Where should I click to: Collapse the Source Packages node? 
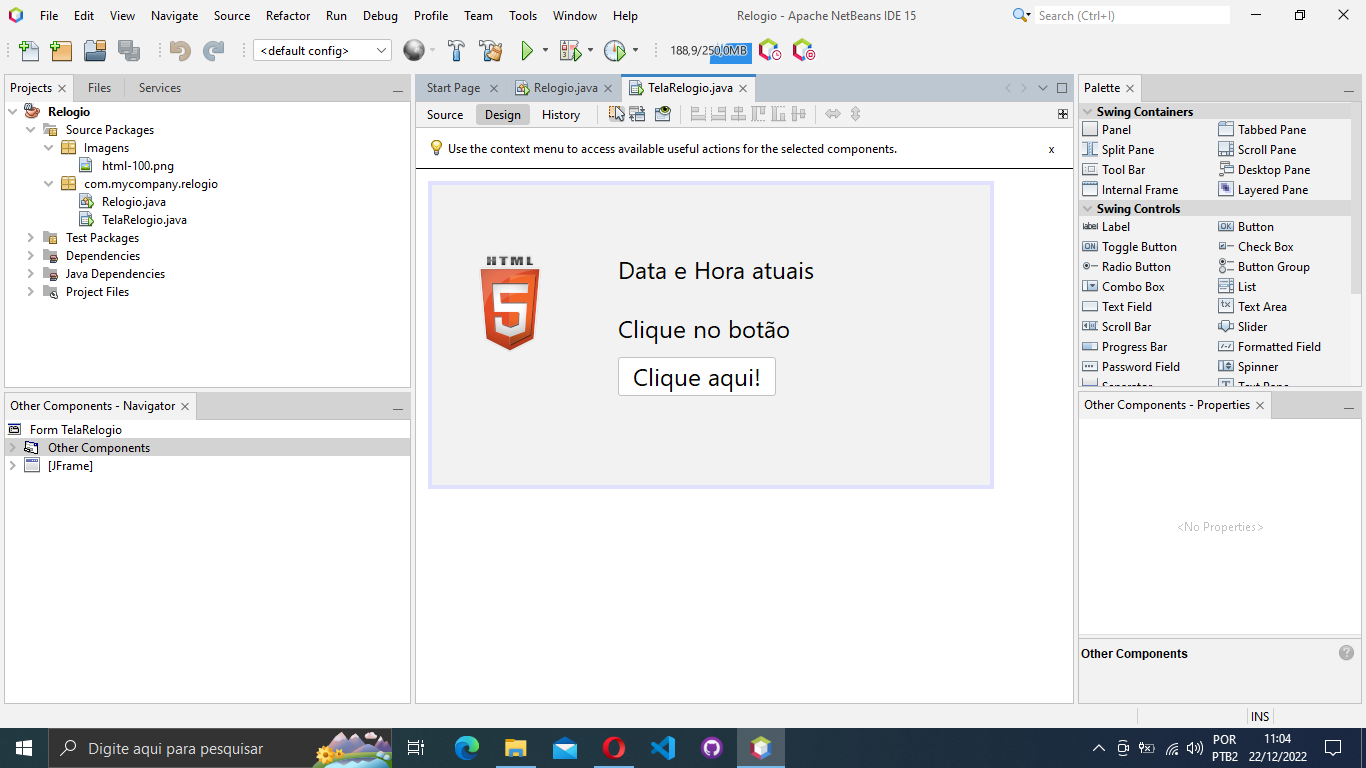coord(31,130)
